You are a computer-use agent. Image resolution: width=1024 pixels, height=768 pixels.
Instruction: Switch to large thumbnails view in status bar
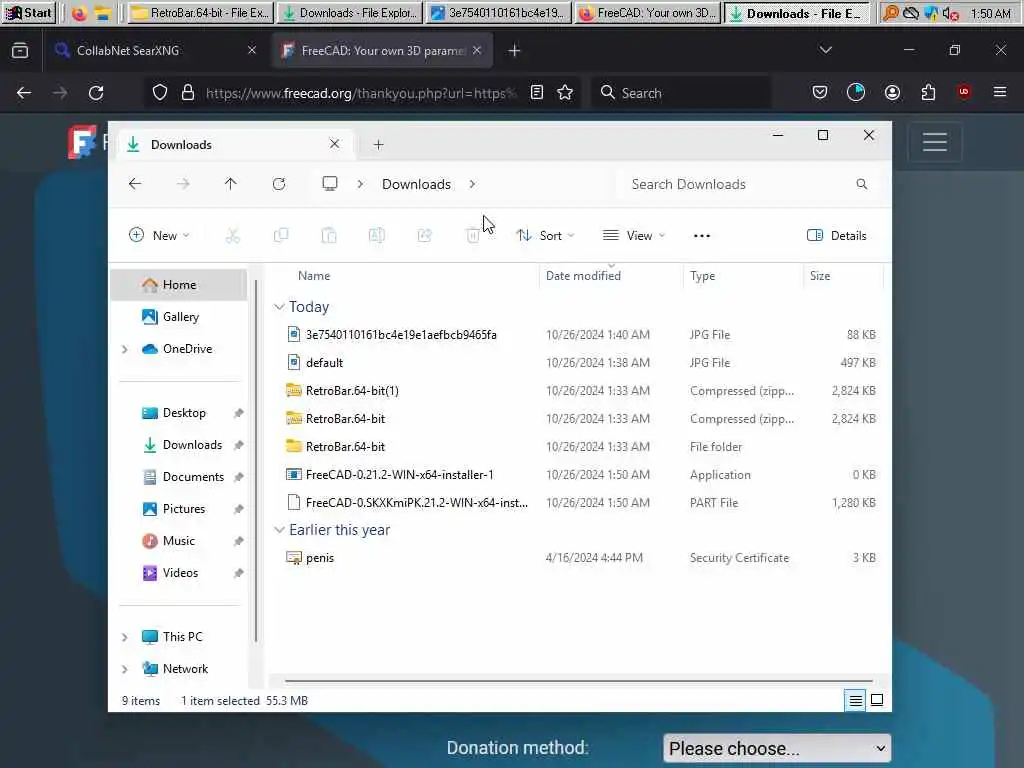(x=877, y=700)
